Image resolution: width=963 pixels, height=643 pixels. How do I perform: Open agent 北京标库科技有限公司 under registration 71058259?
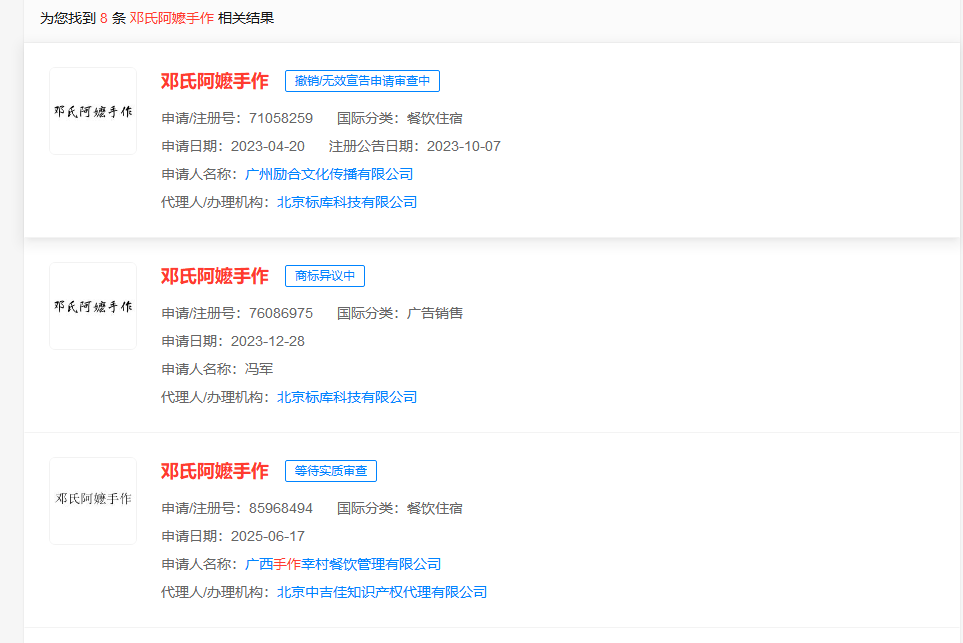(x=347, y=202)
